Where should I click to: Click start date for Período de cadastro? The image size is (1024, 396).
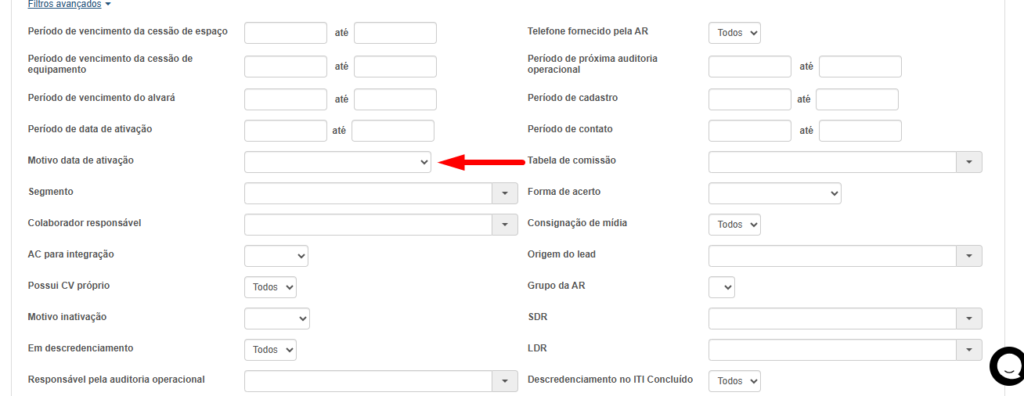pyautogui.click(x=750, y=99)
